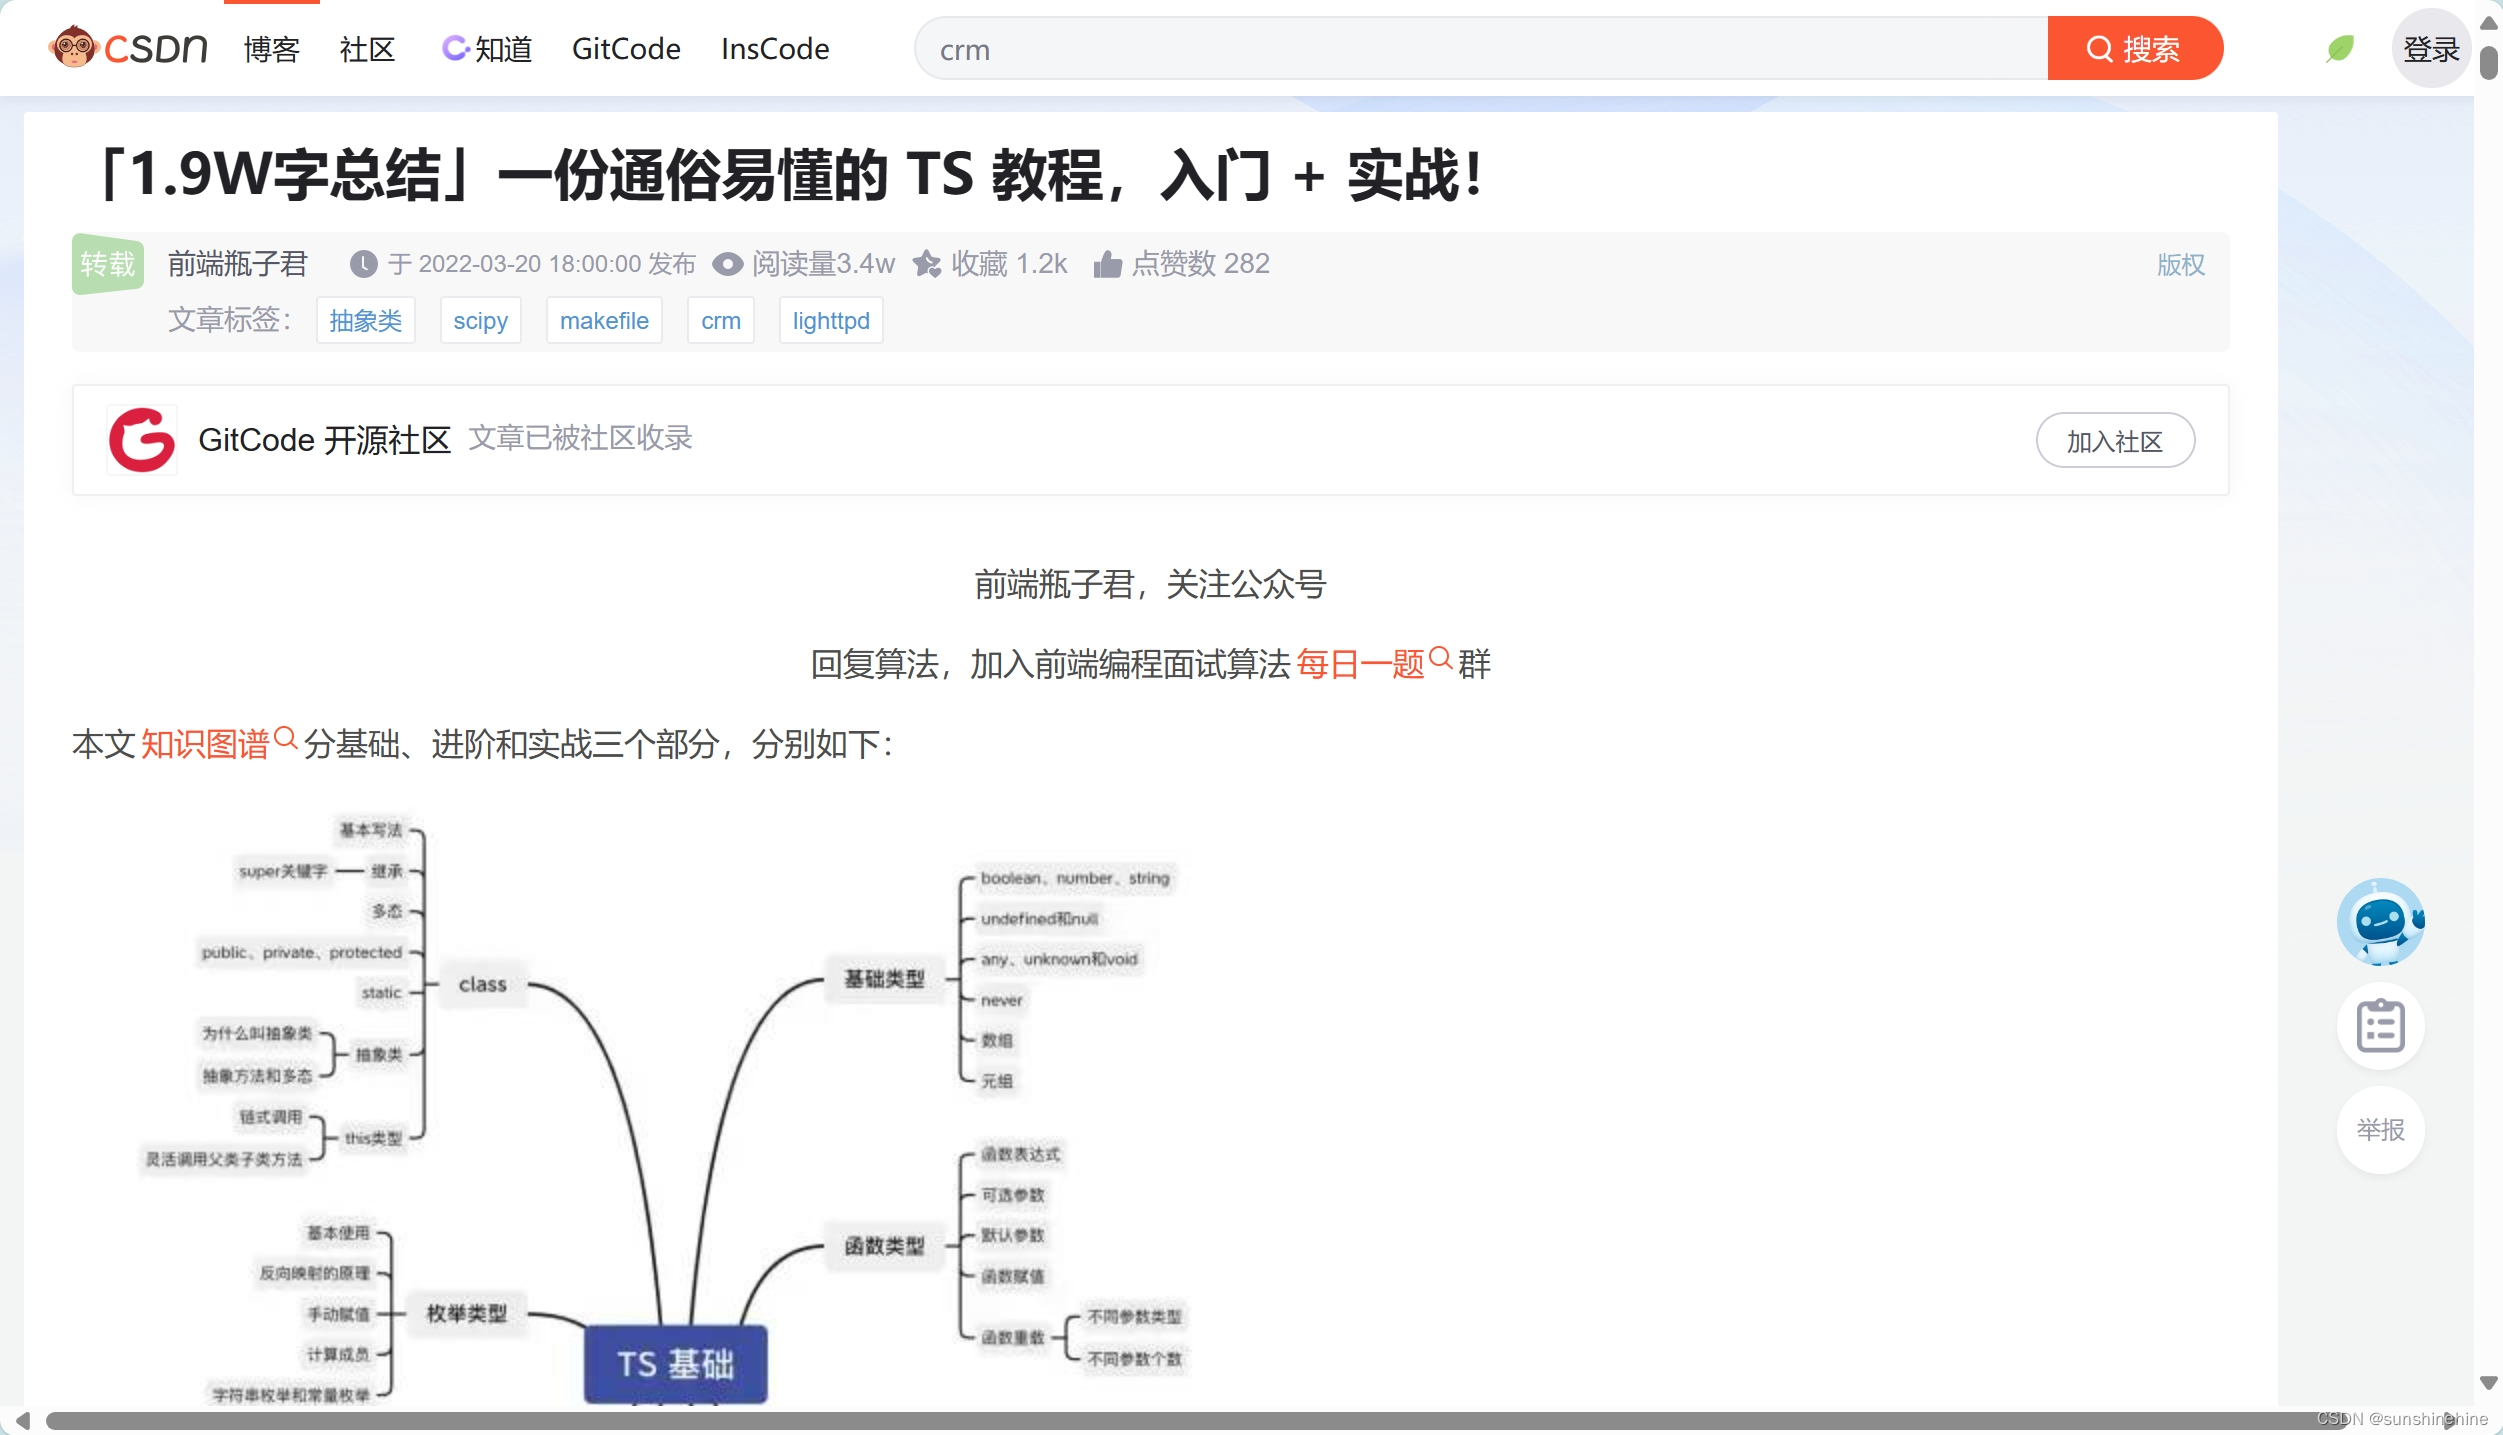Open the author link 前端瓶子君

tap(238, 264)
